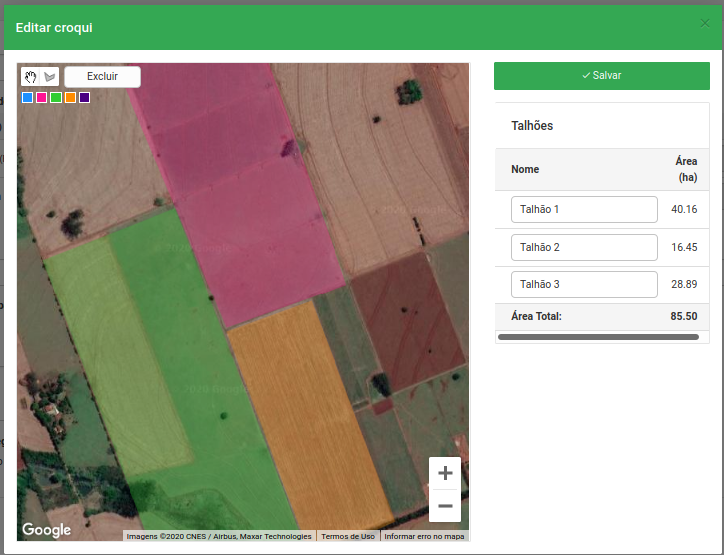Viewport: 724px width, 555px height.
Task: Click the Google logo on map
Action: (47, 530)
